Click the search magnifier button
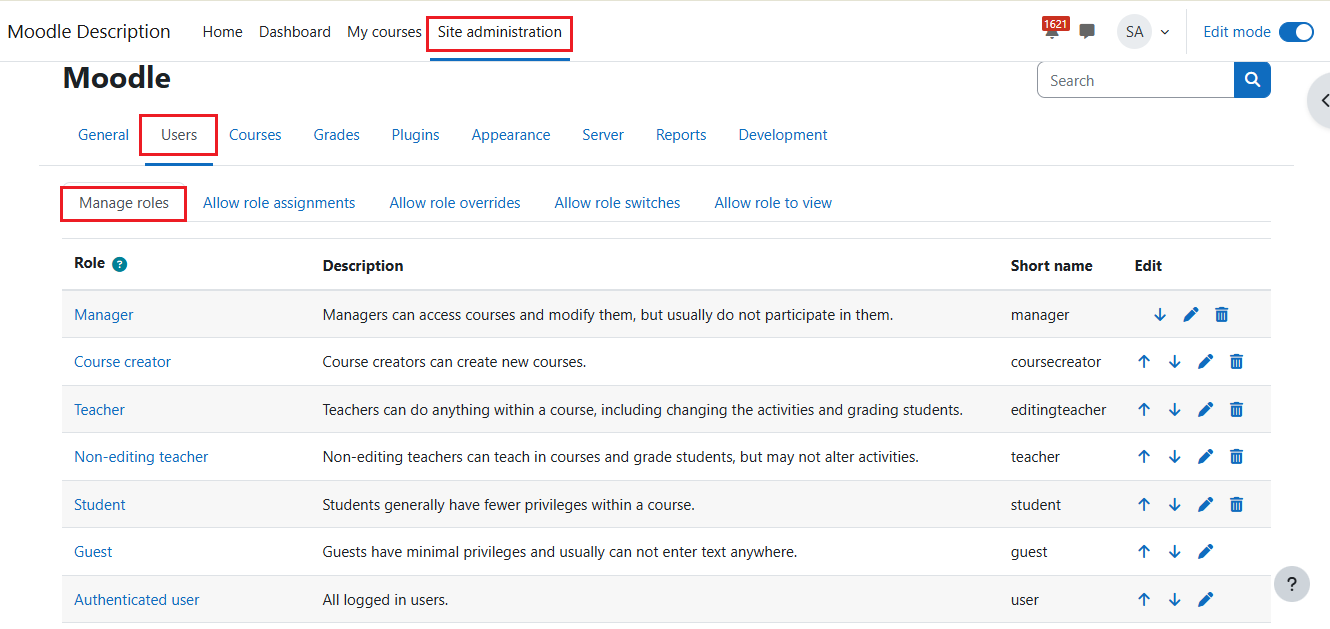The image size is (1330, 629). [1252, 80]
